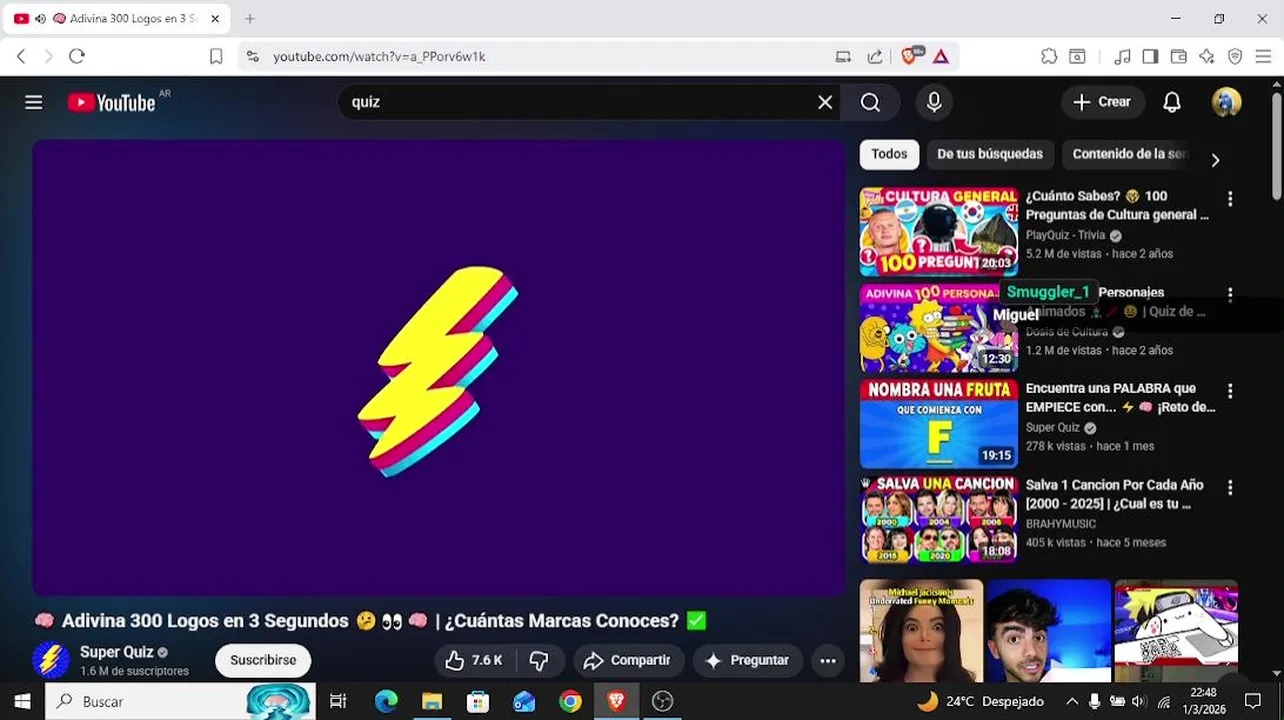This screenshot has height=720, width=1284.
Task: Open the Windows Start menu
Action: 22,701
